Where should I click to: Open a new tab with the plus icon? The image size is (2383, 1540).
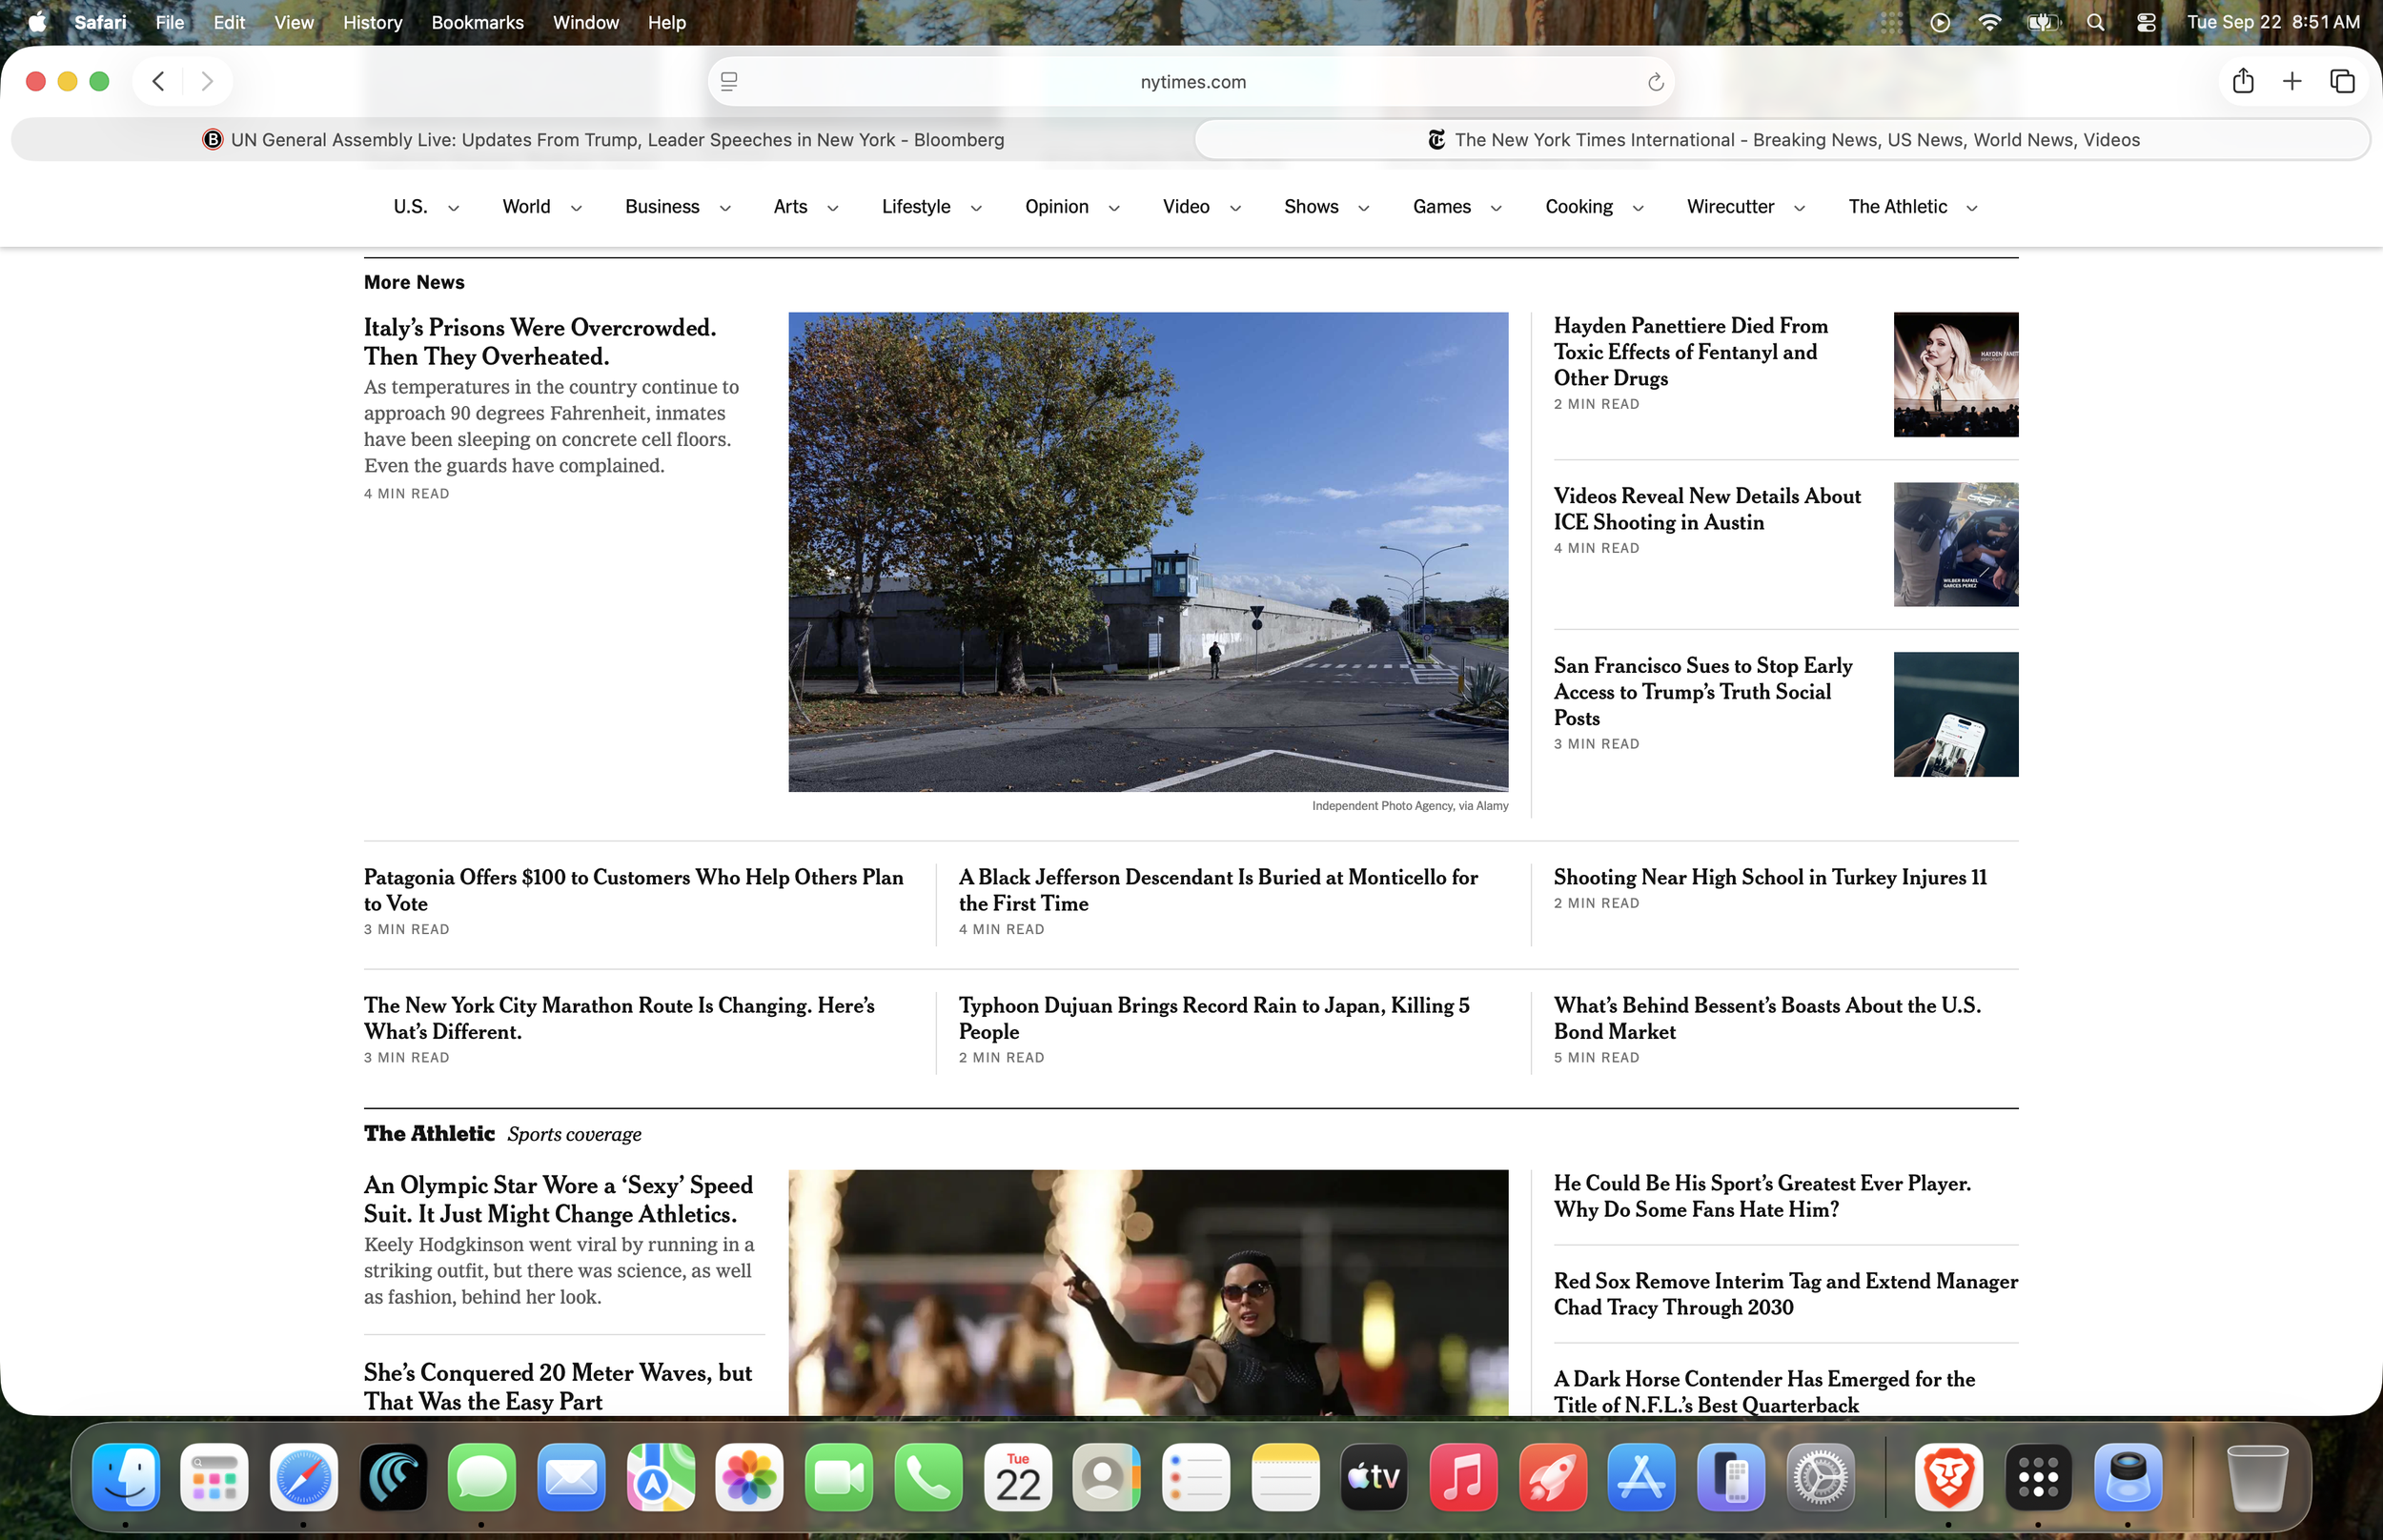2292,81
